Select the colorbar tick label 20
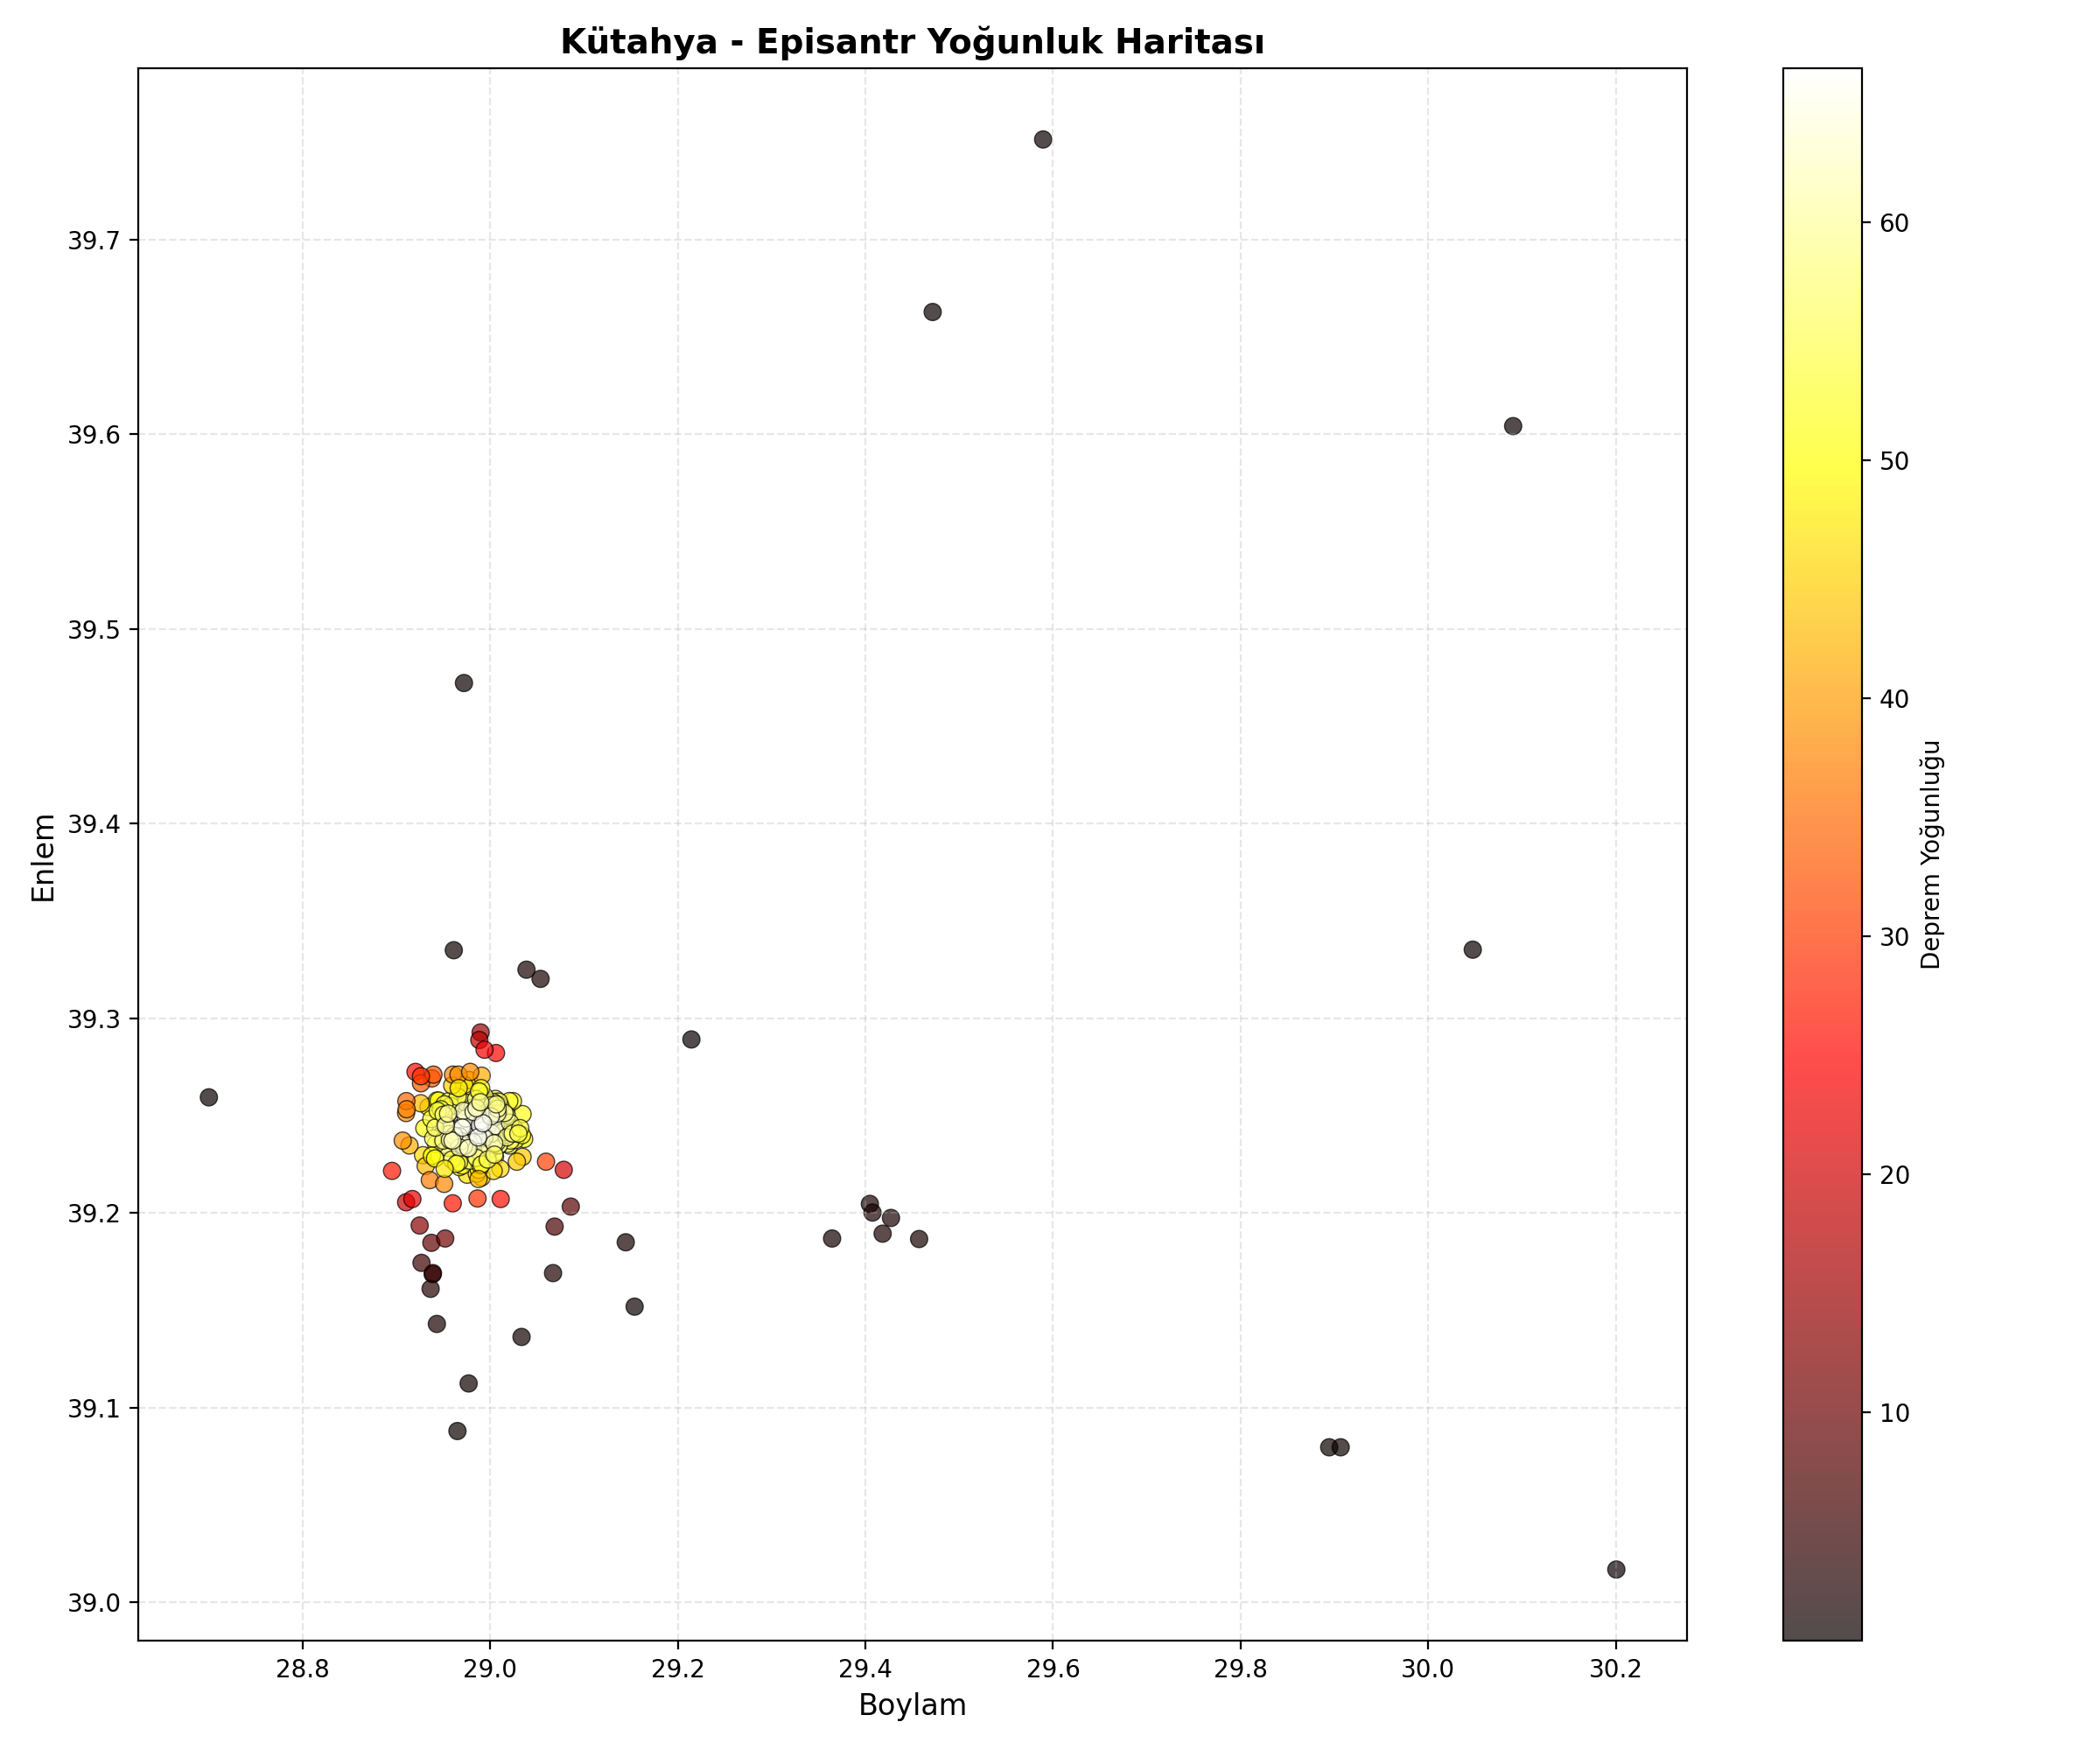Image resolution: width=2100 pixels, height=1750 pixels. [x=1895, y=1175]
